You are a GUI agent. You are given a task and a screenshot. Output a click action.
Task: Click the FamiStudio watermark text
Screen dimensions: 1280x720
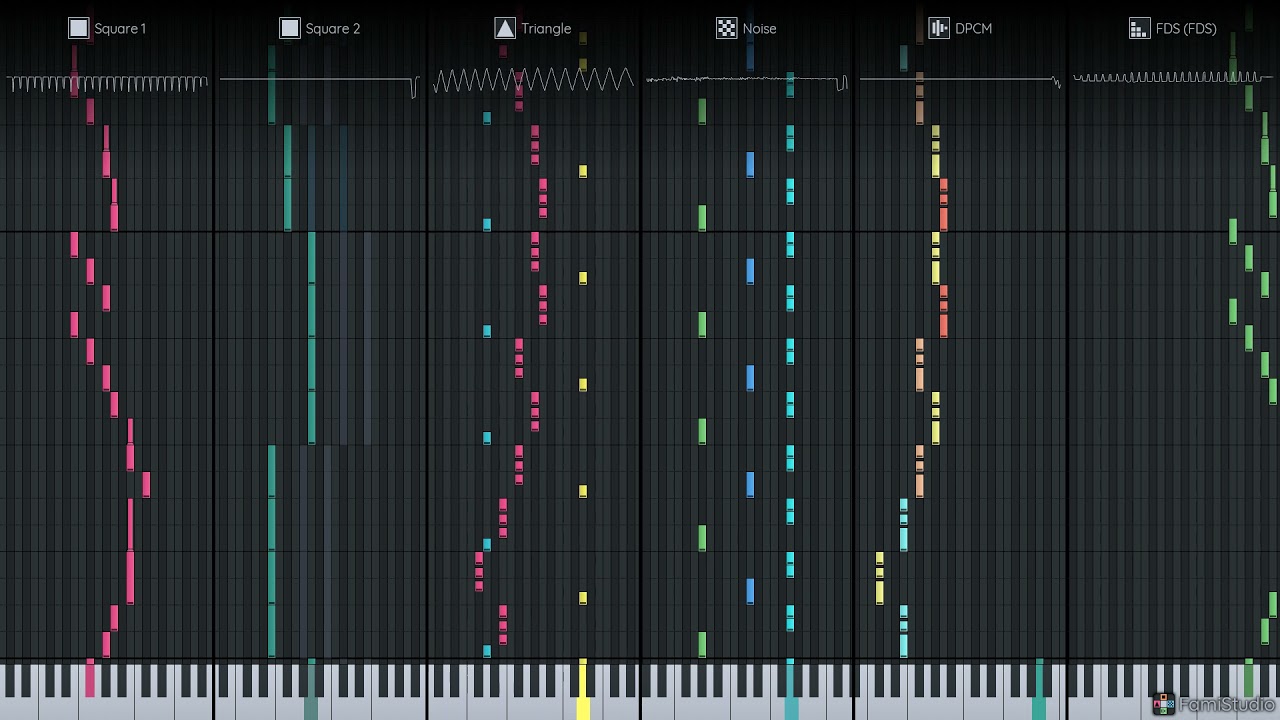point(1227,705)
